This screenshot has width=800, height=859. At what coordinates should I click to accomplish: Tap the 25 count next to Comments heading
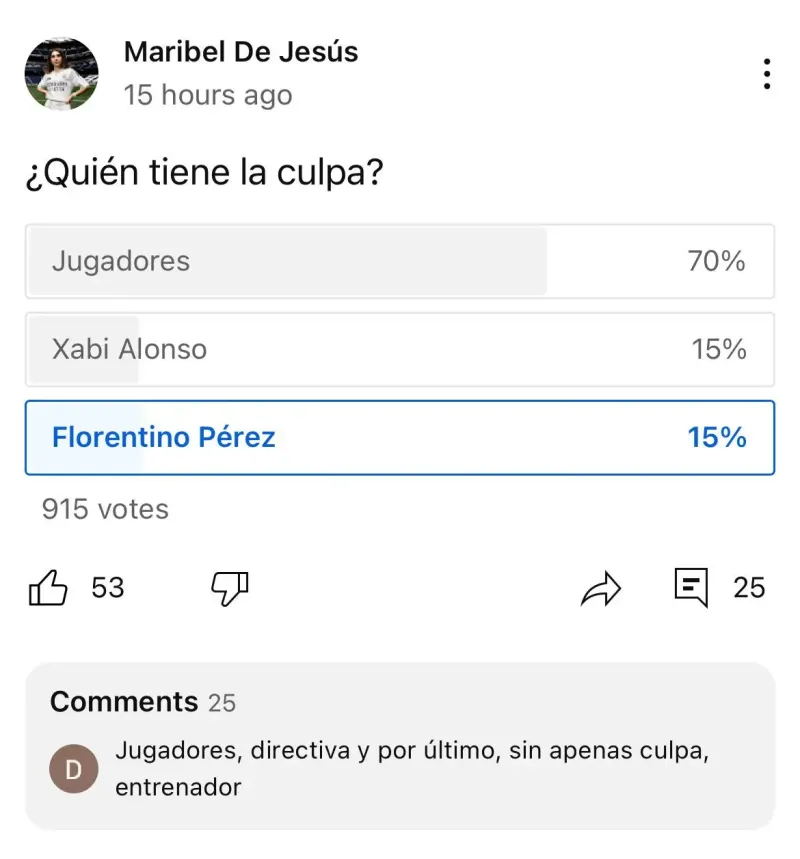(x=222, y=703)
